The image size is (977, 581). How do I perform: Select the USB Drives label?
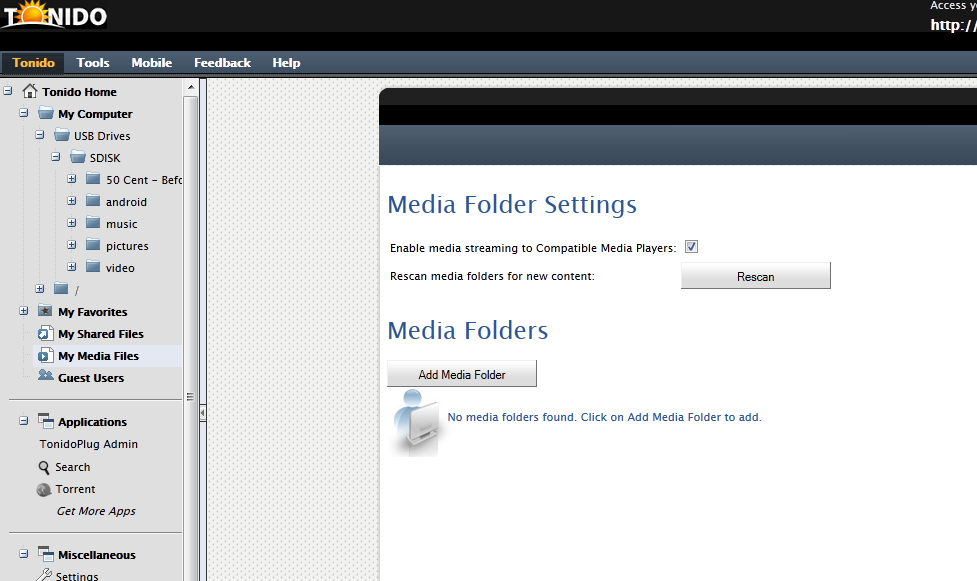click(x=102, y=136)
